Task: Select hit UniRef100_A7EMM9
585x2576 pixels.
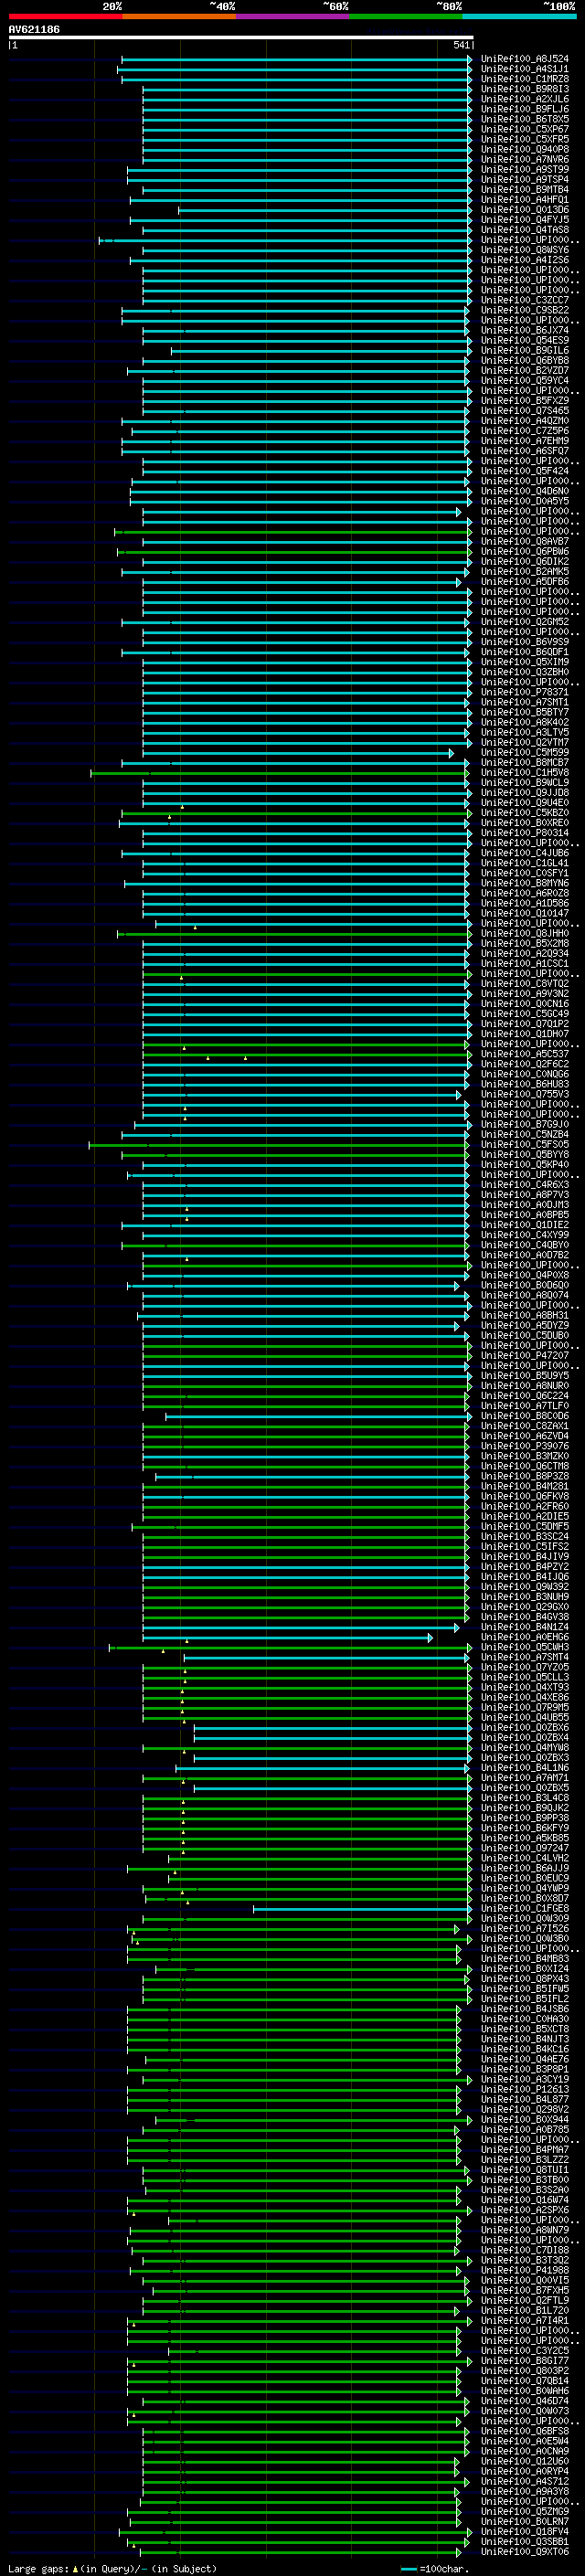Action: 525,441
